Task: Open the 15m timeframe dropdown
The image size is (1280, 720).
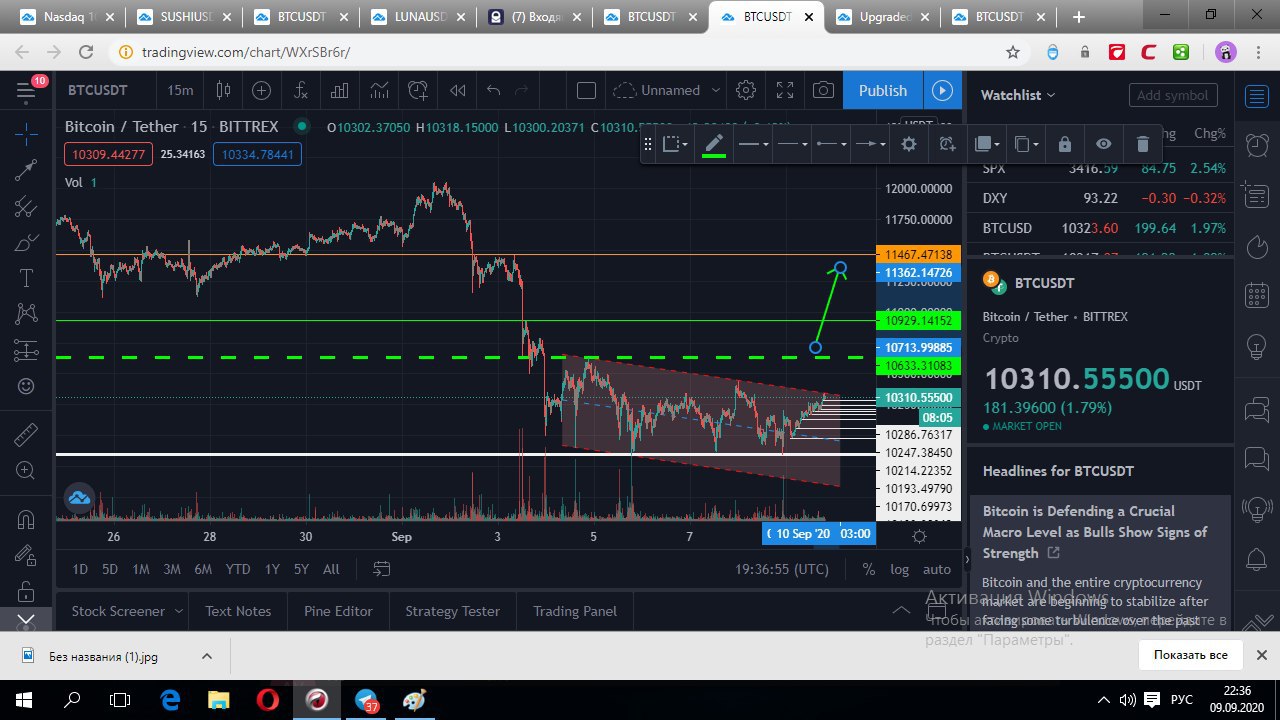Action: pyautogui.click(x=180, y=91)
